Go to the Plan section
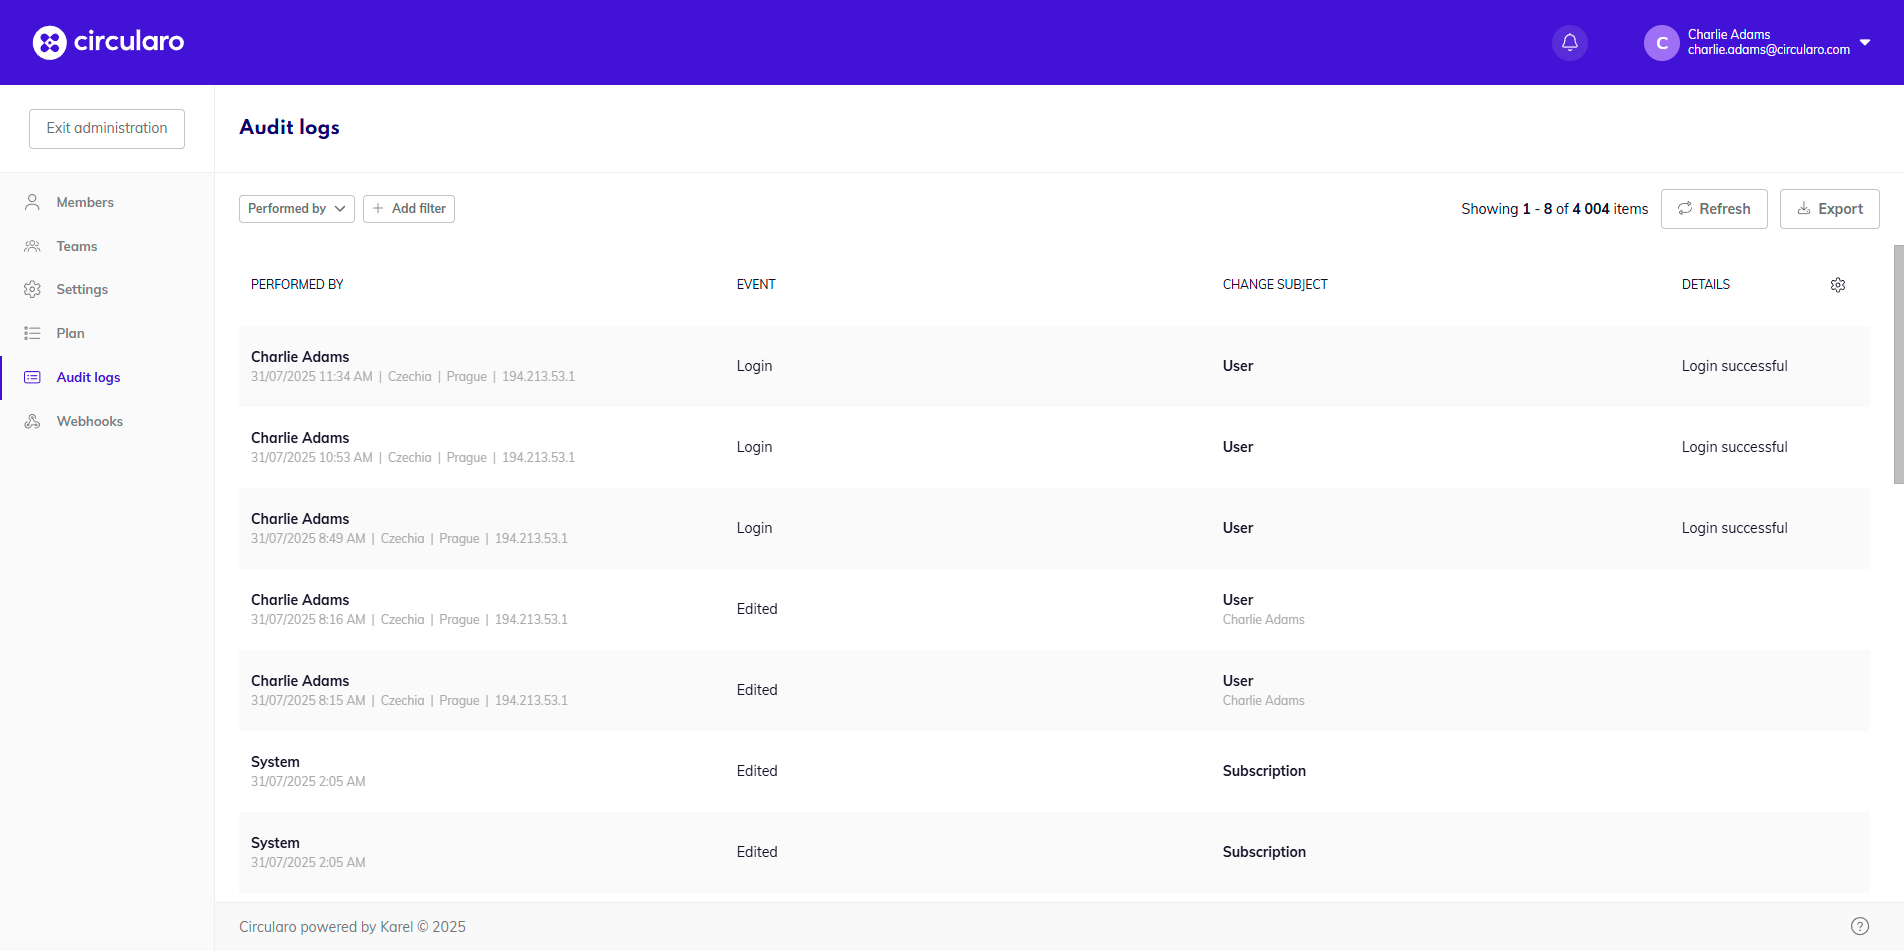This screenshot has width=1904, height=951. click(70, 333)
